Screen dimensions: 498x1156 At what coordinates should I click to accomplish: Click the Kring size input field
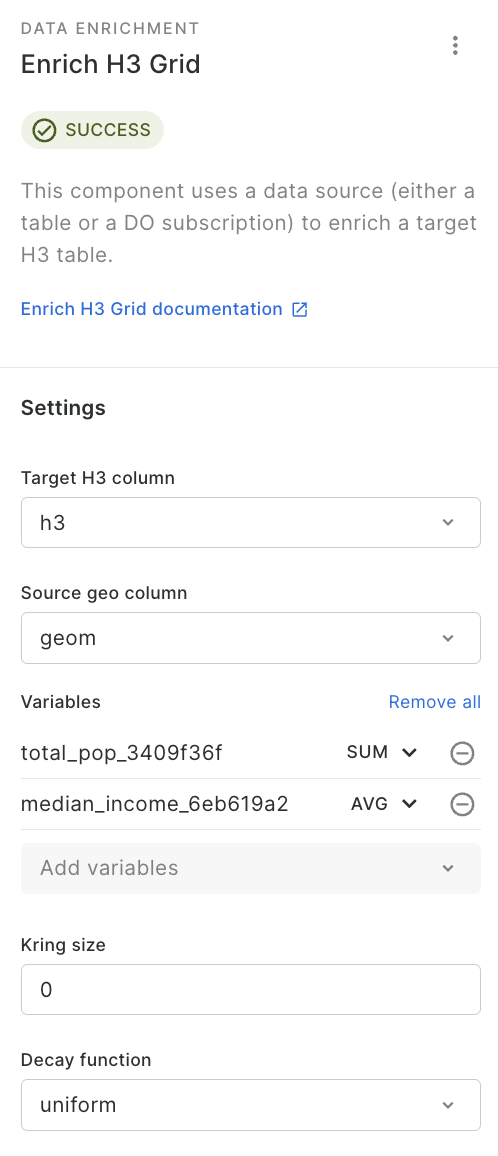click(251, 989)
